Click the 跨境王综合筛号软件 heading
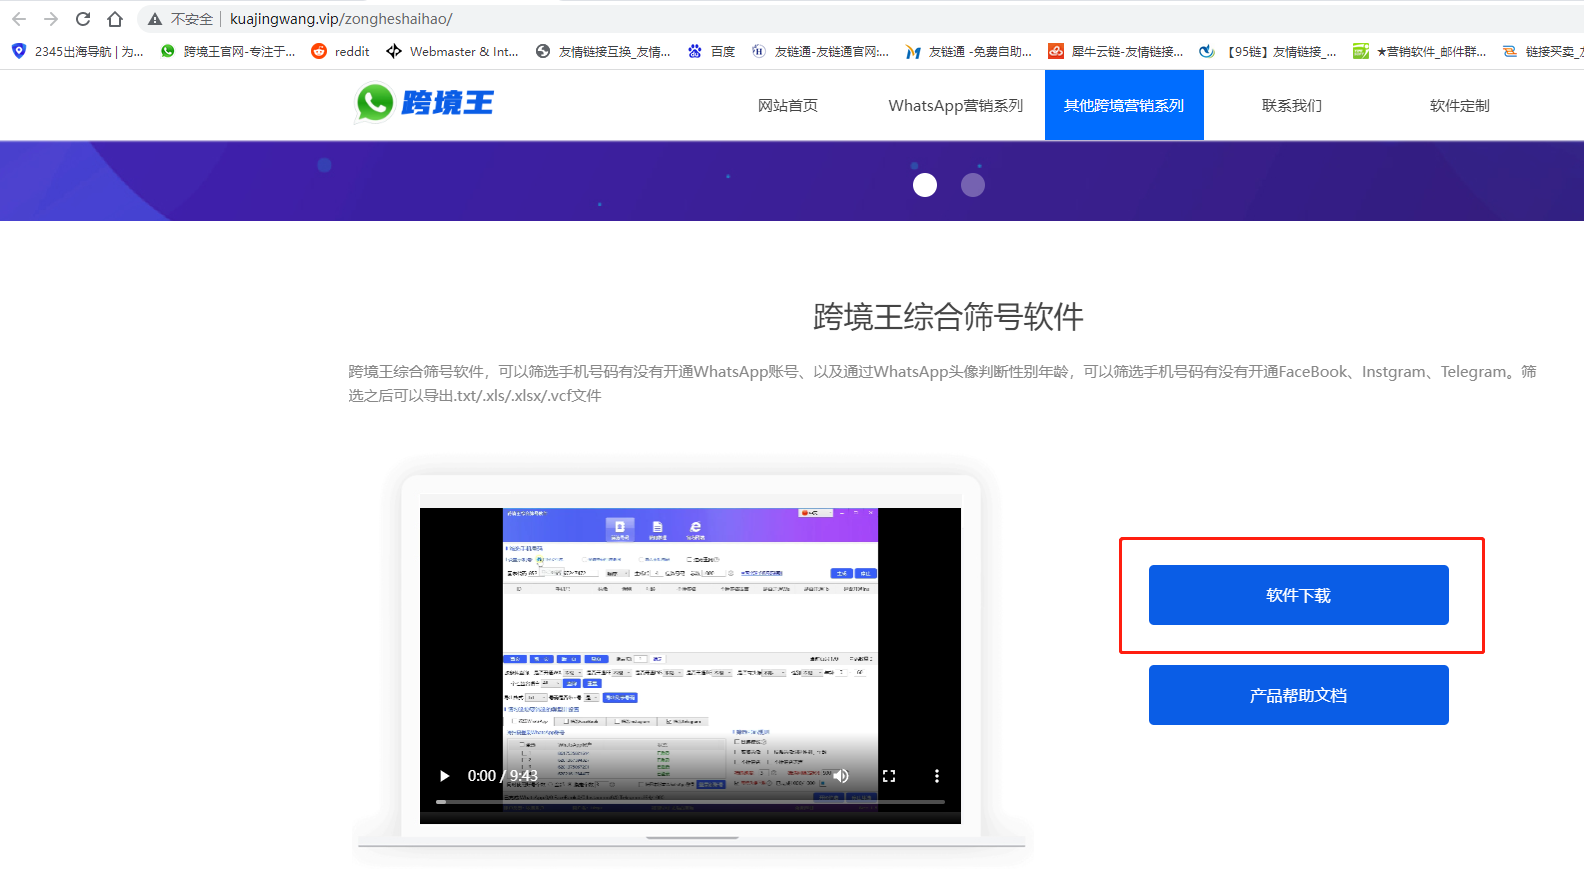The width and height of the screenshot is (1584, 879). pyautogui.click(x=948, y=317)
